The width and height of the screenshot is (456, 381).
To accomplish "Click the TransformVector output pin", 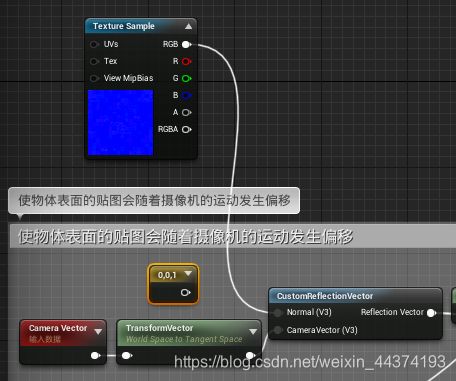I will click(x=251, y=356).
